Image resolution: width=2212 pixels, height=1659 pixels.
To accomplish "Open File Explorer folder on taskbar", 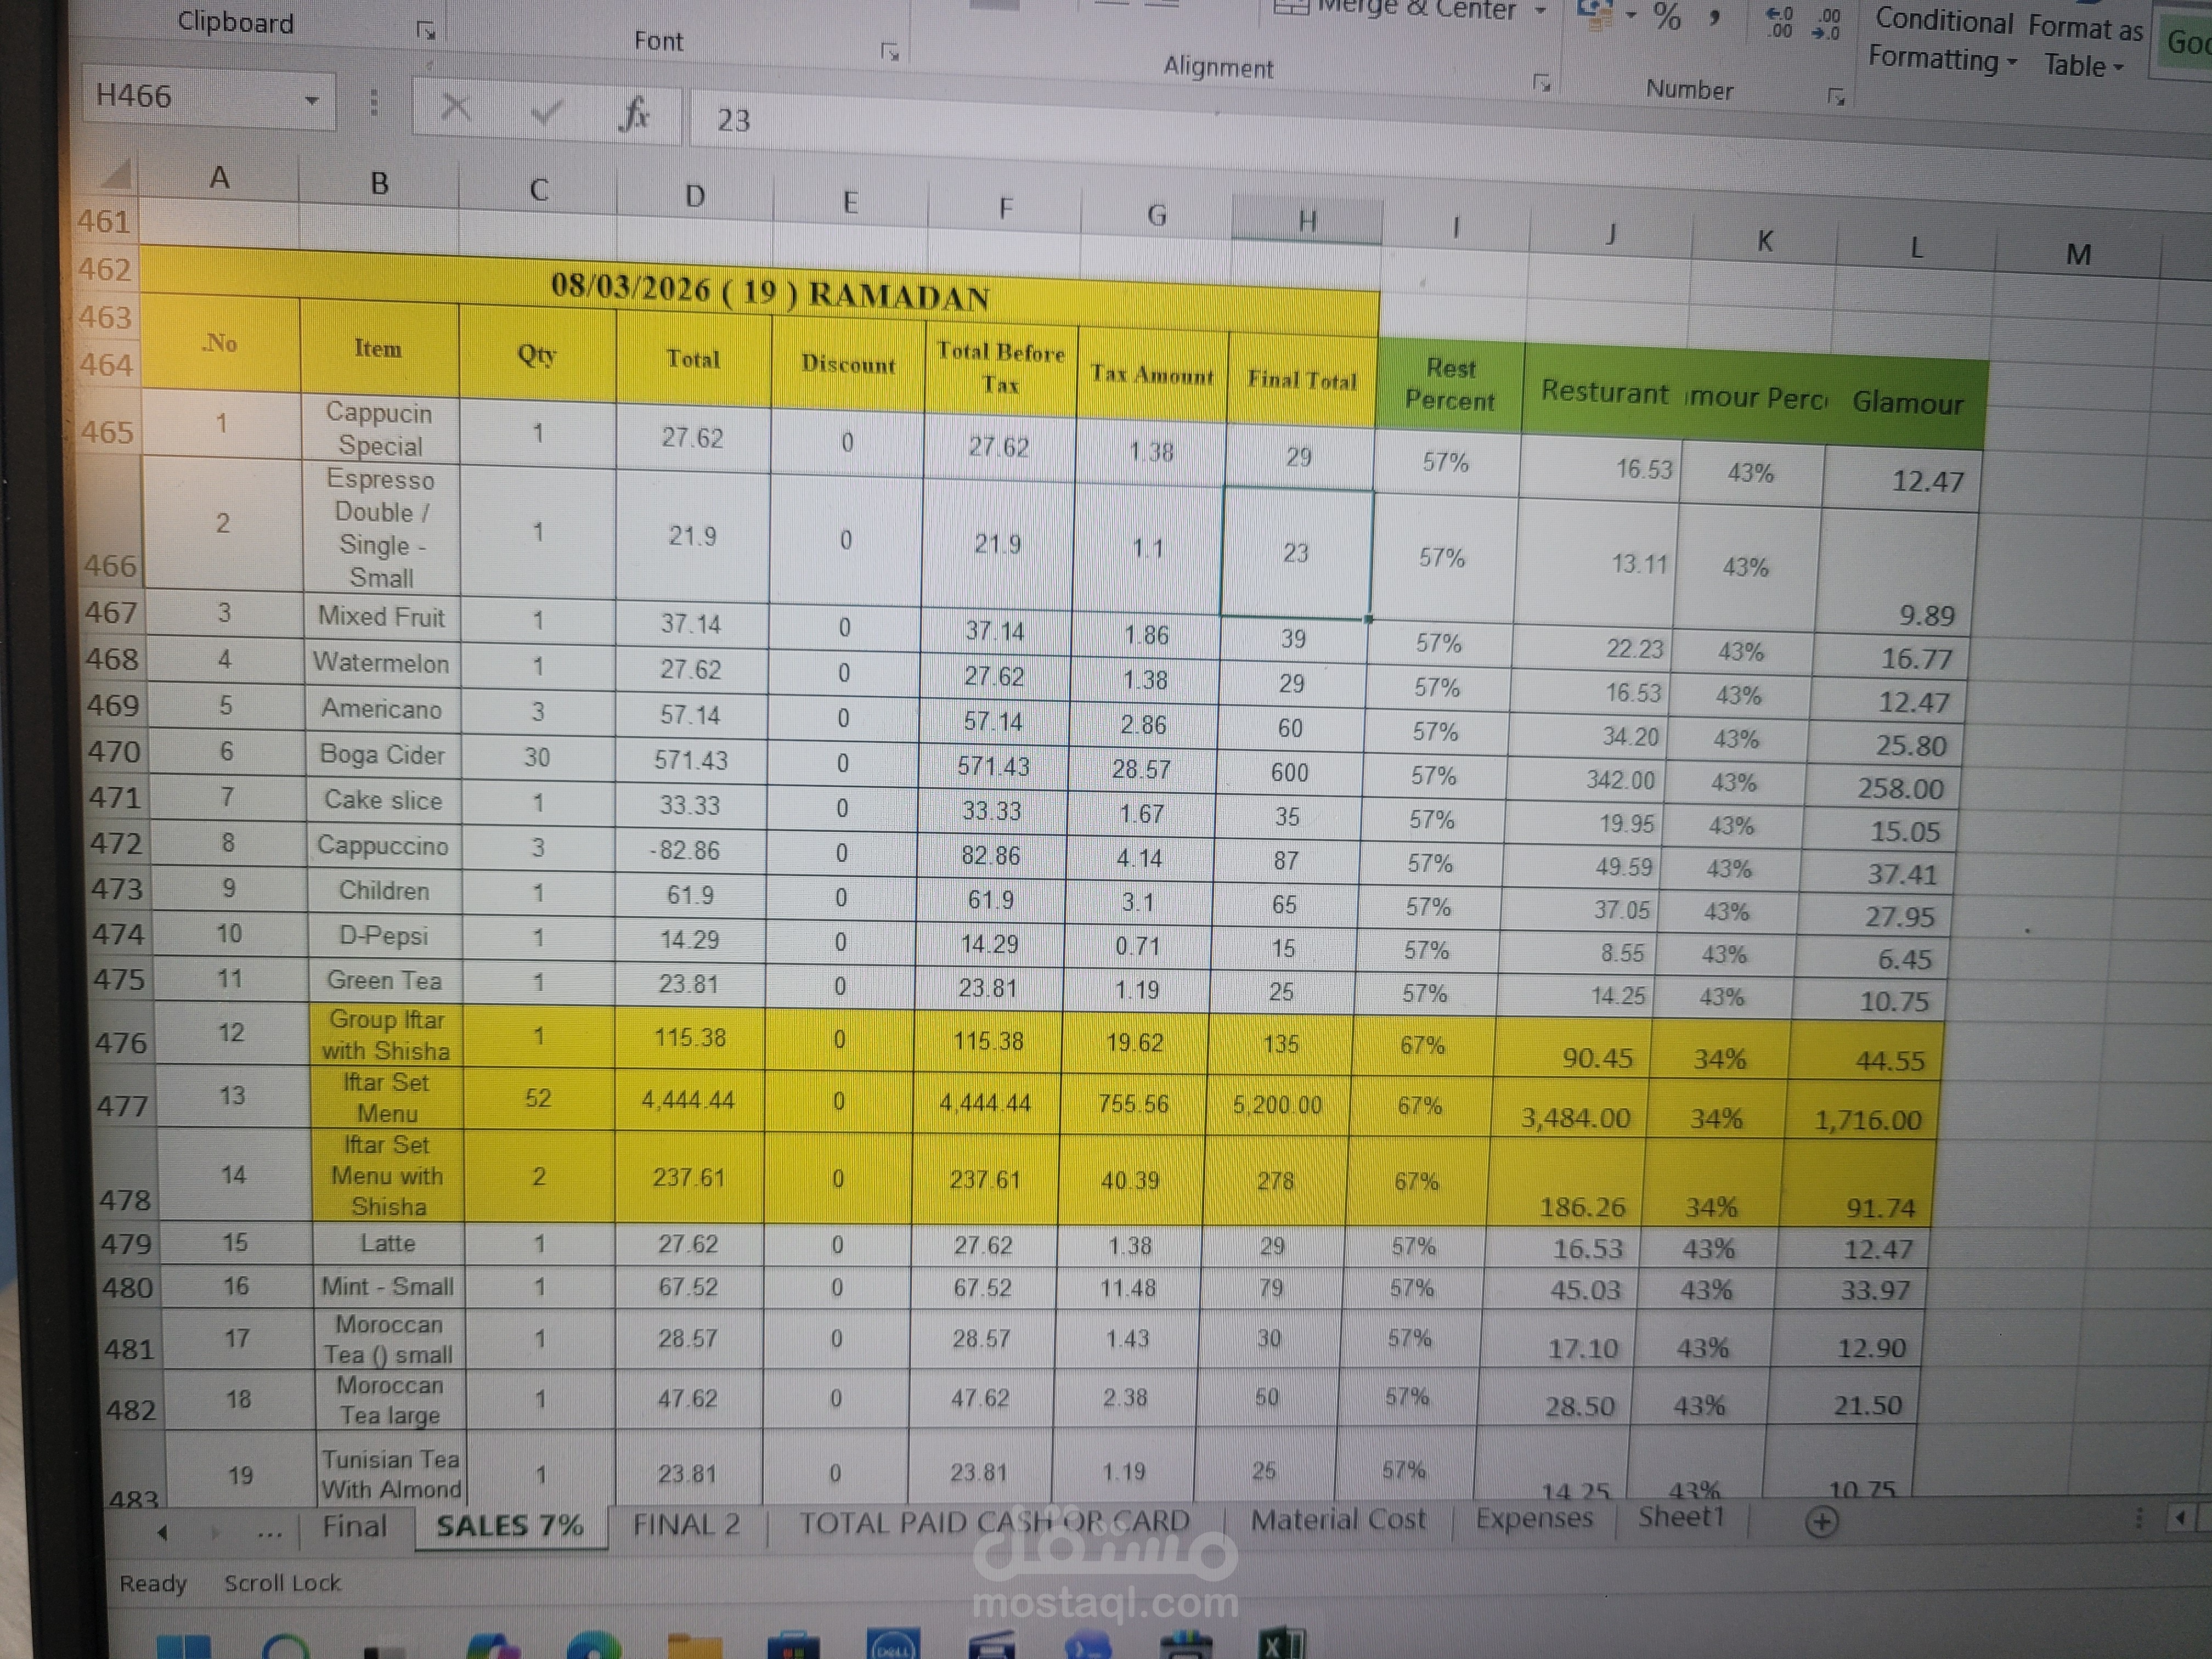I will pyautogui.click(x=695, y=1646).
